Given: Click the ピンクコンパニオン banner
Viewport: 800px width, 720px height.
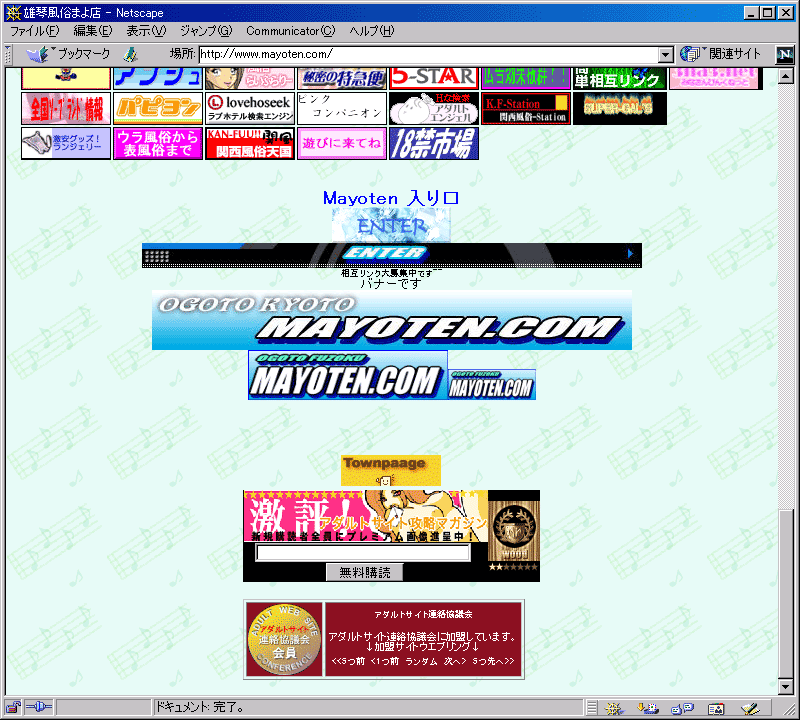Looking at the screenshot, I should point(342,108).
